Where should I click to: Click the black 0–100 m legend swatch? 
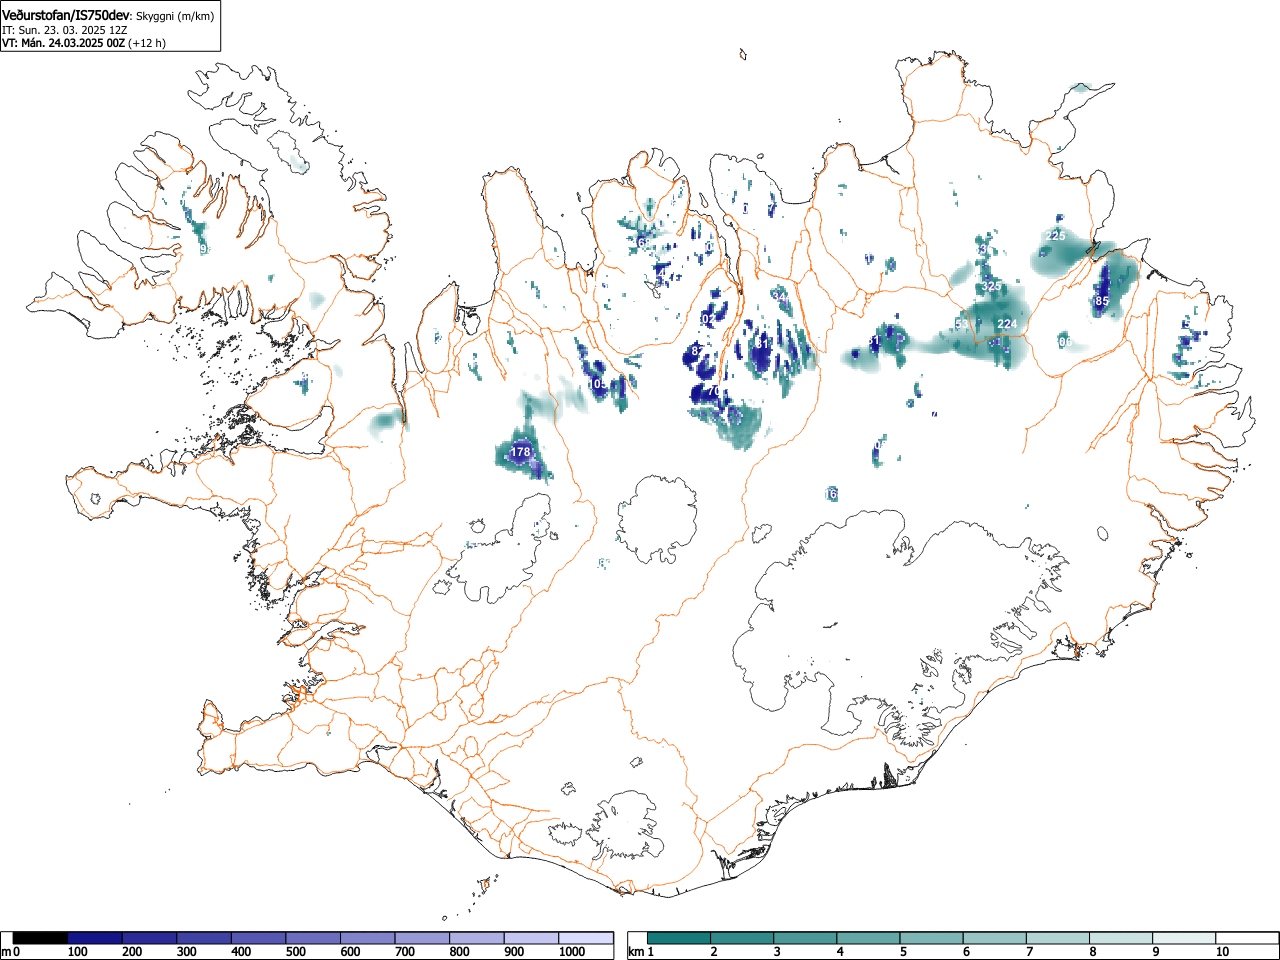tap(41, 938)
